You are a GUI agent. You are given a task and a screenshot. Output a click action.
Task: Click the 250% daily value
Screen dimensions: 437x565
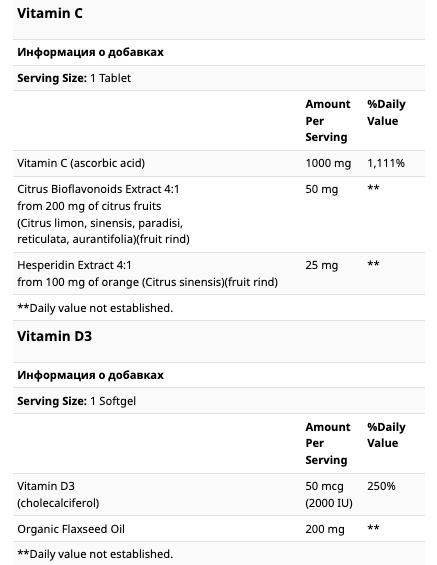click(x=381, y=486)
